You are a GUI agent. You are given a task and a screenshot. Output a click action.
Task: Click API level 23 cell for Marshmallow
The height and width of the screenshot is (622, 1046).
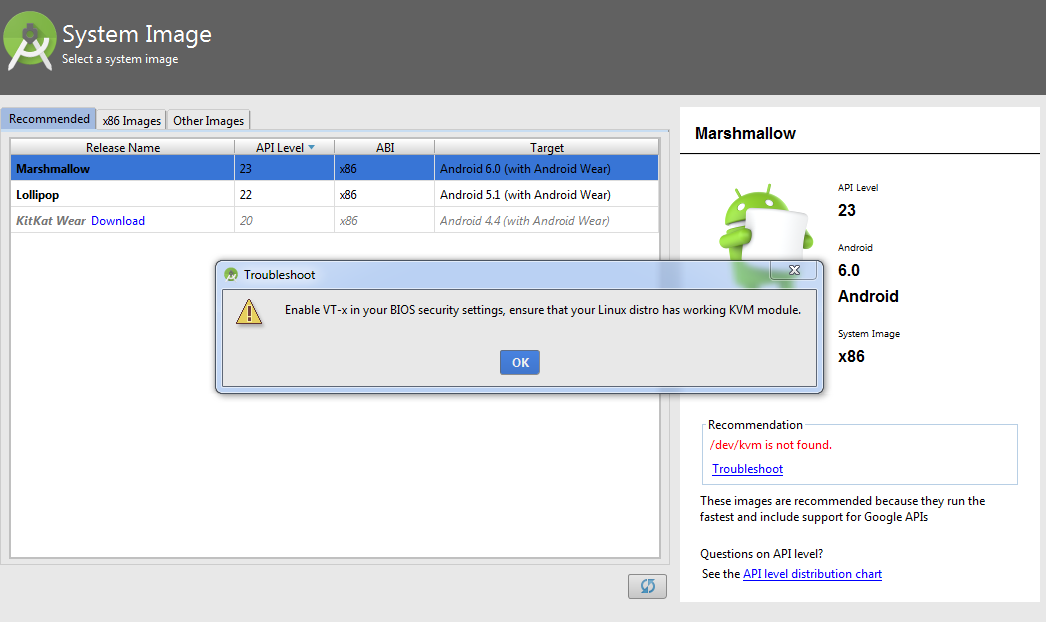tap(284, 168)
